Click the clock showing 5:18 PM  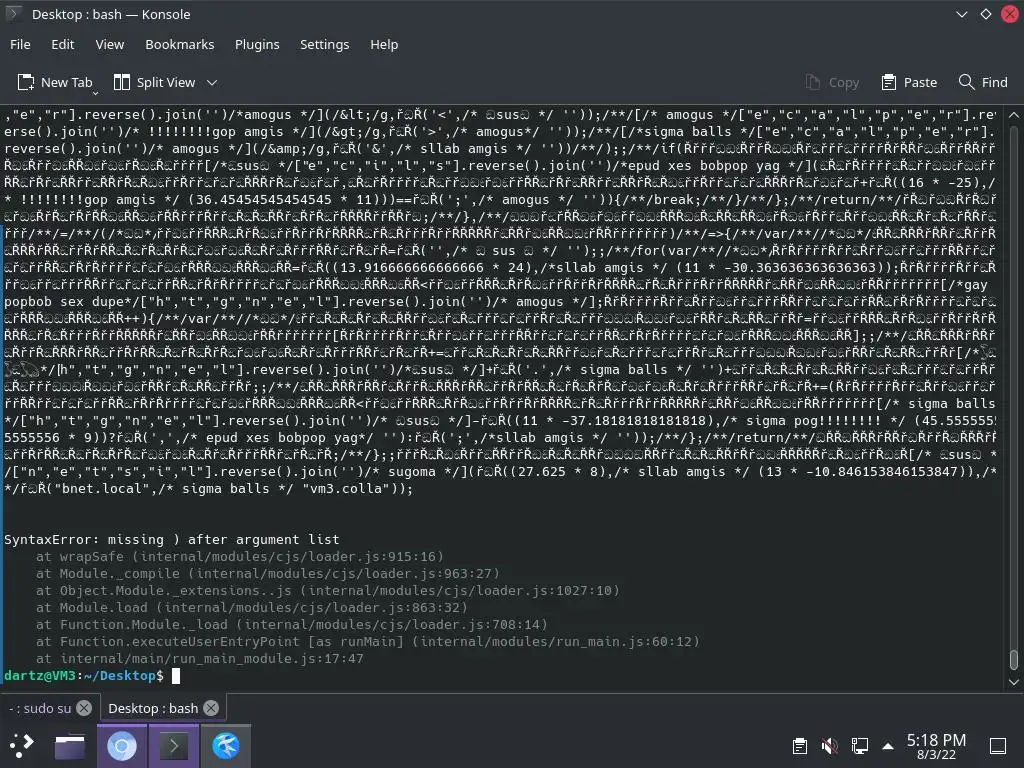936,746
